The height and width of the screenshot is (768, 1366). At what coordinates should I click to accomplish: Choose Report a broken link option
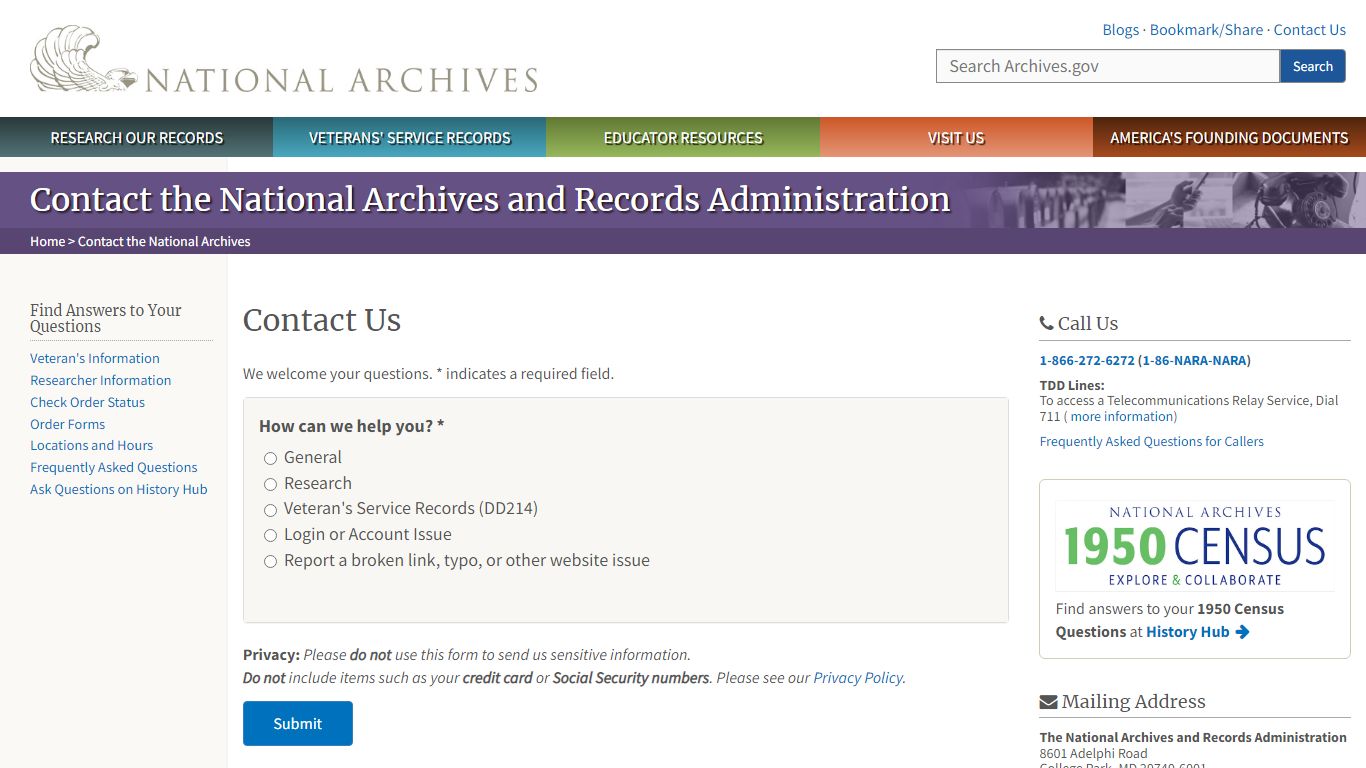tap(270, 562)
